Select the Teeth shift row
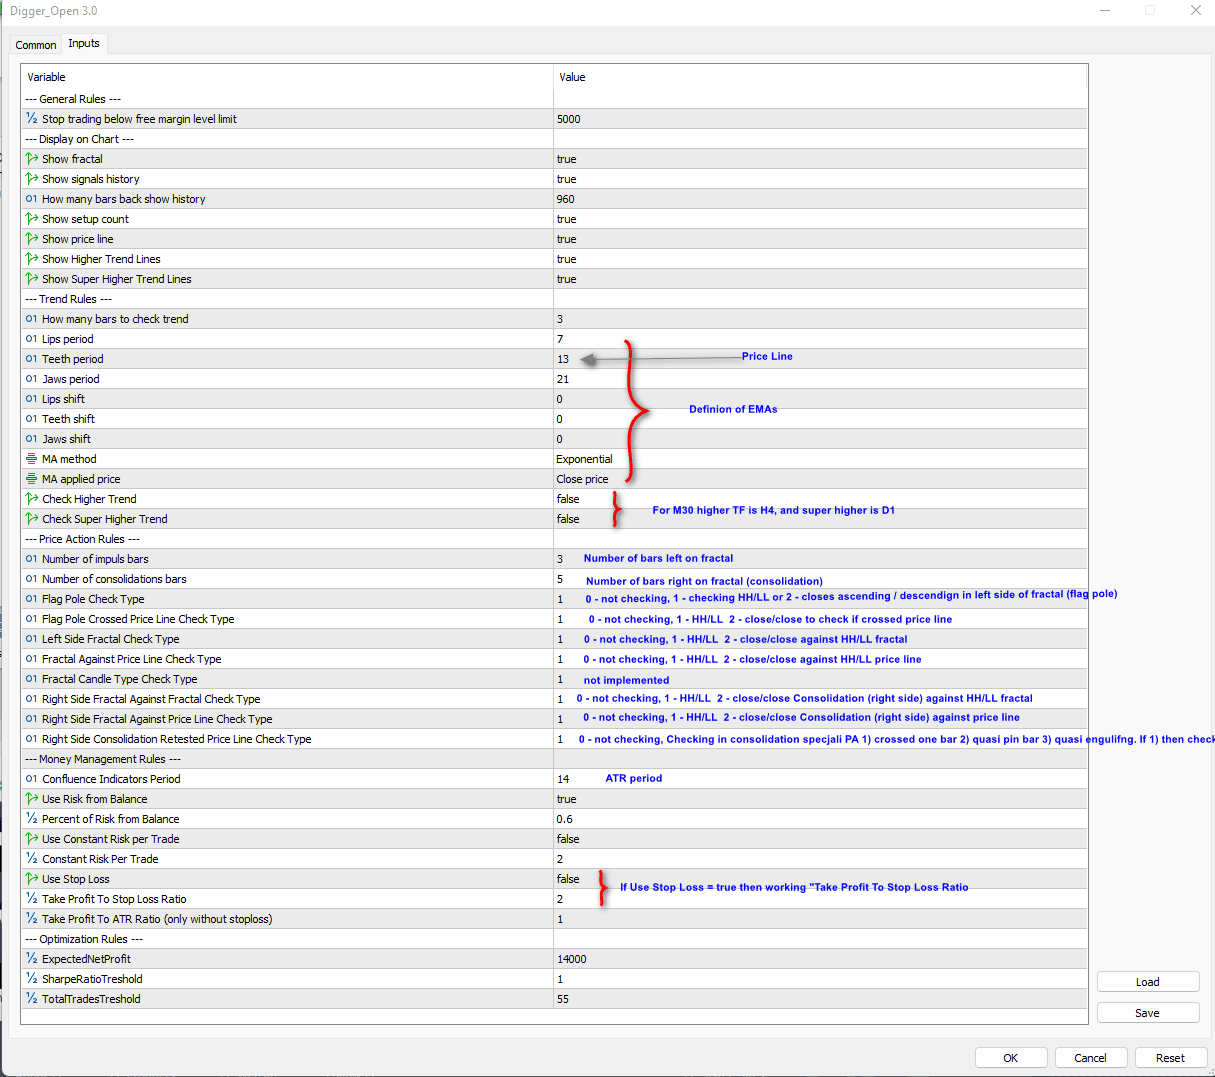Image resolution: width=1215 pixels, height=1077 pixels. coord(554,419)
